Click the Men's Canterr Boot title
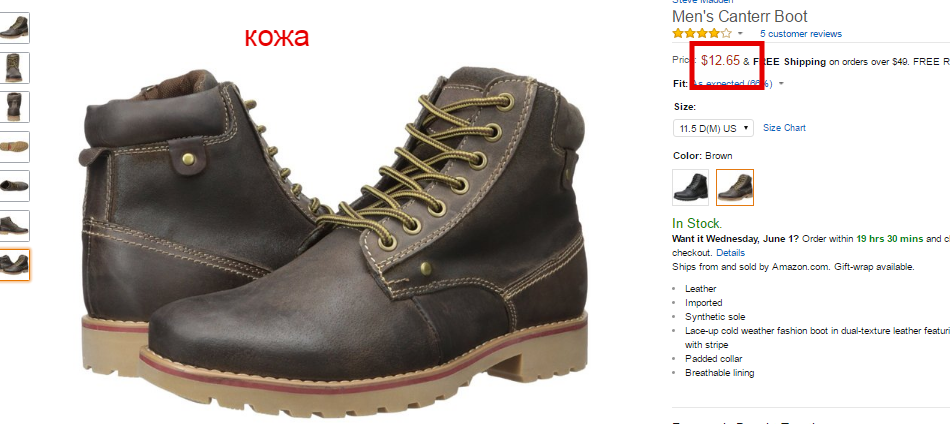This screenshot has width=950, height=424. [x=740, y=16]
